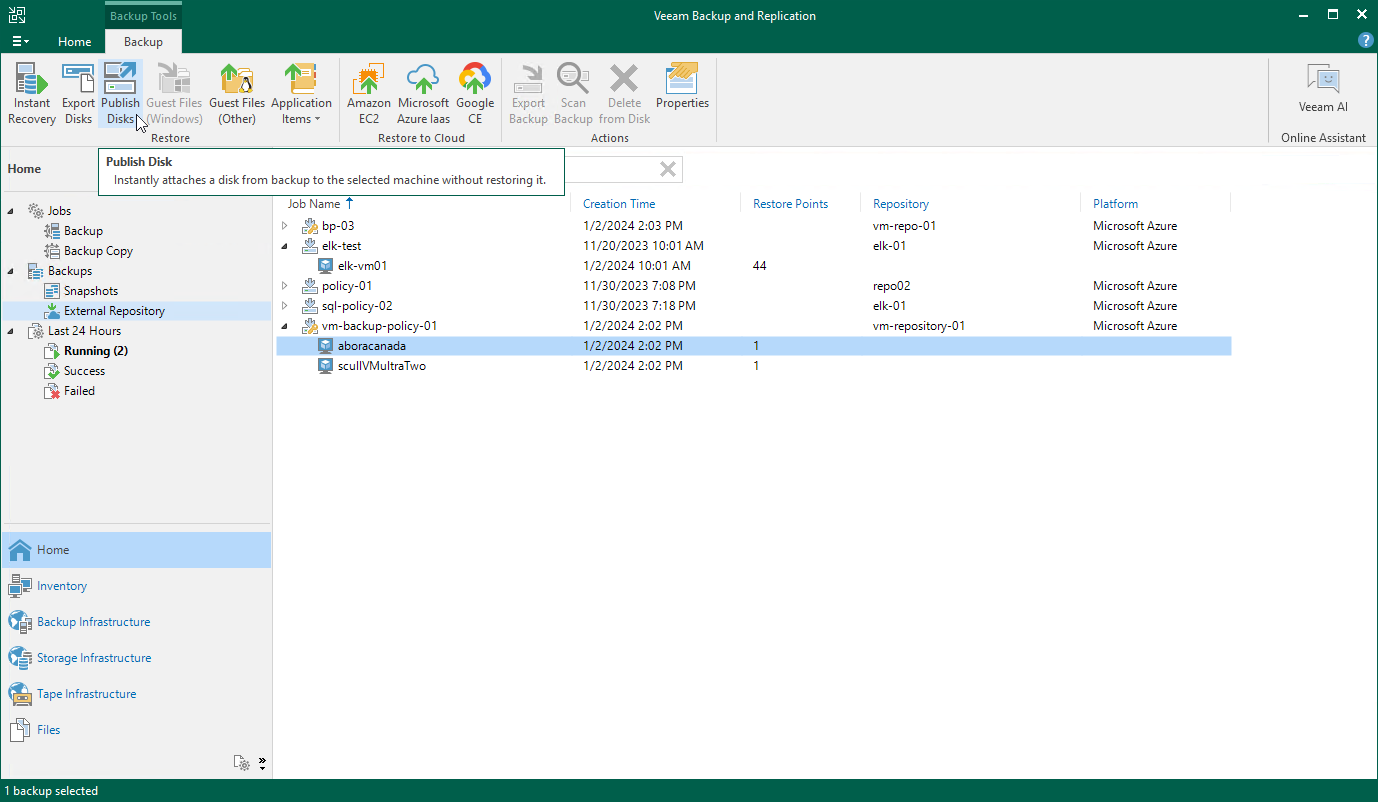Open the Backup Infrastructure view
The height and width of the screenshot is (802, 1378).
tap(136, 622)
